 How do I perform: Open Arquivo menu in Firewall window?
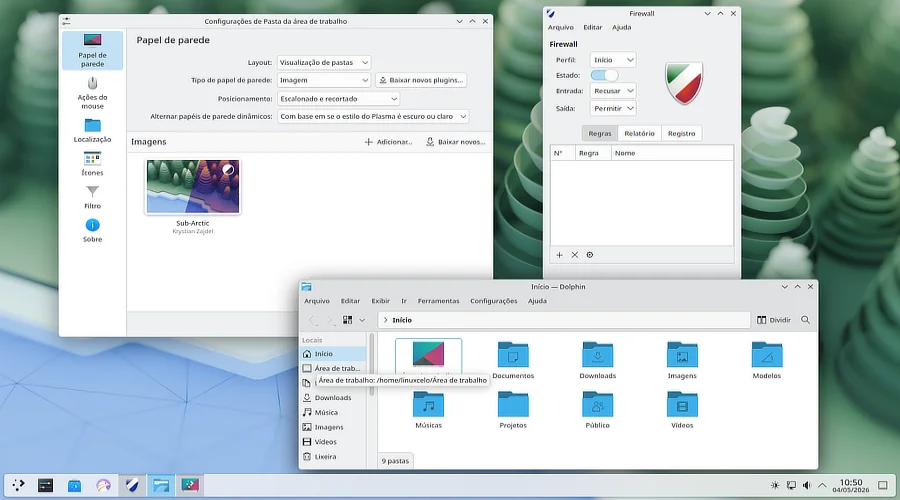(560, 27)
